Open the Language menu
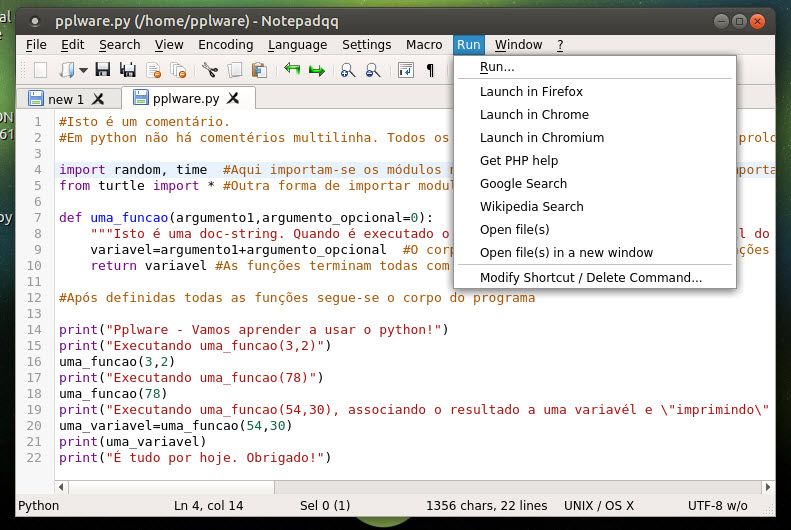This screenshot has height=530, width=791. pos(297,45)
